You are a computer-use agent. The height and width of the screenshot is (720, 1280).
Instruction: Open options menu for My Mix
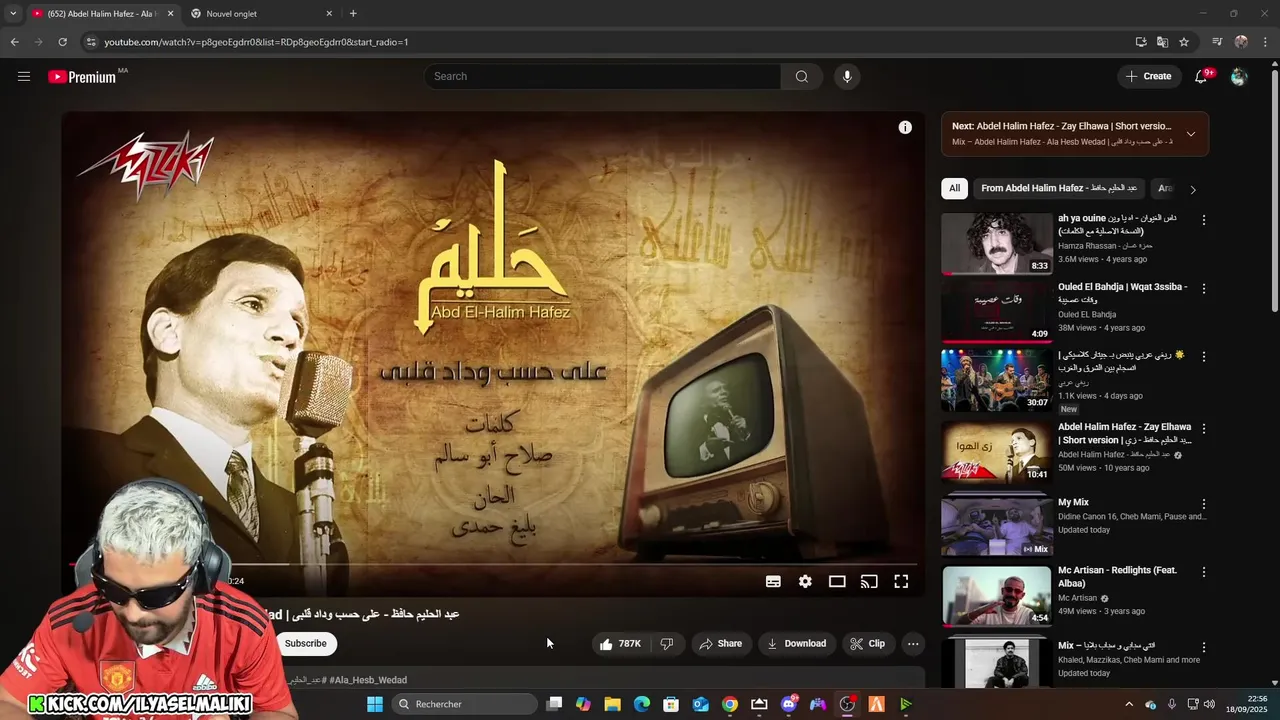click(1204, 505)
